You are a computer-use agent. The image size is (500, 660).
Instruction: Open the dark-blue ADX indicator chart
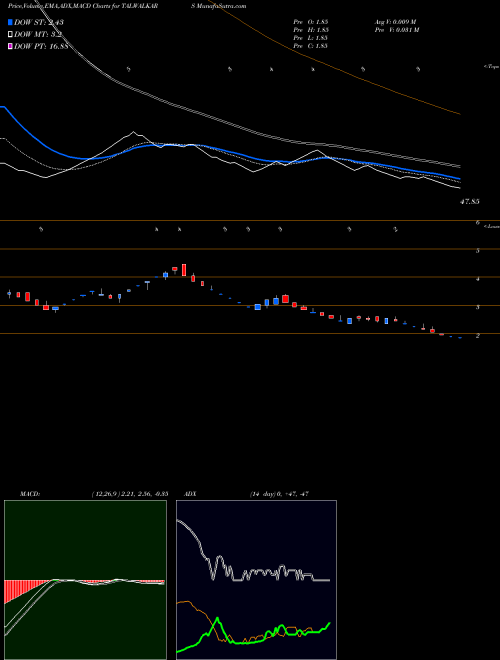[x=256, y=580]
